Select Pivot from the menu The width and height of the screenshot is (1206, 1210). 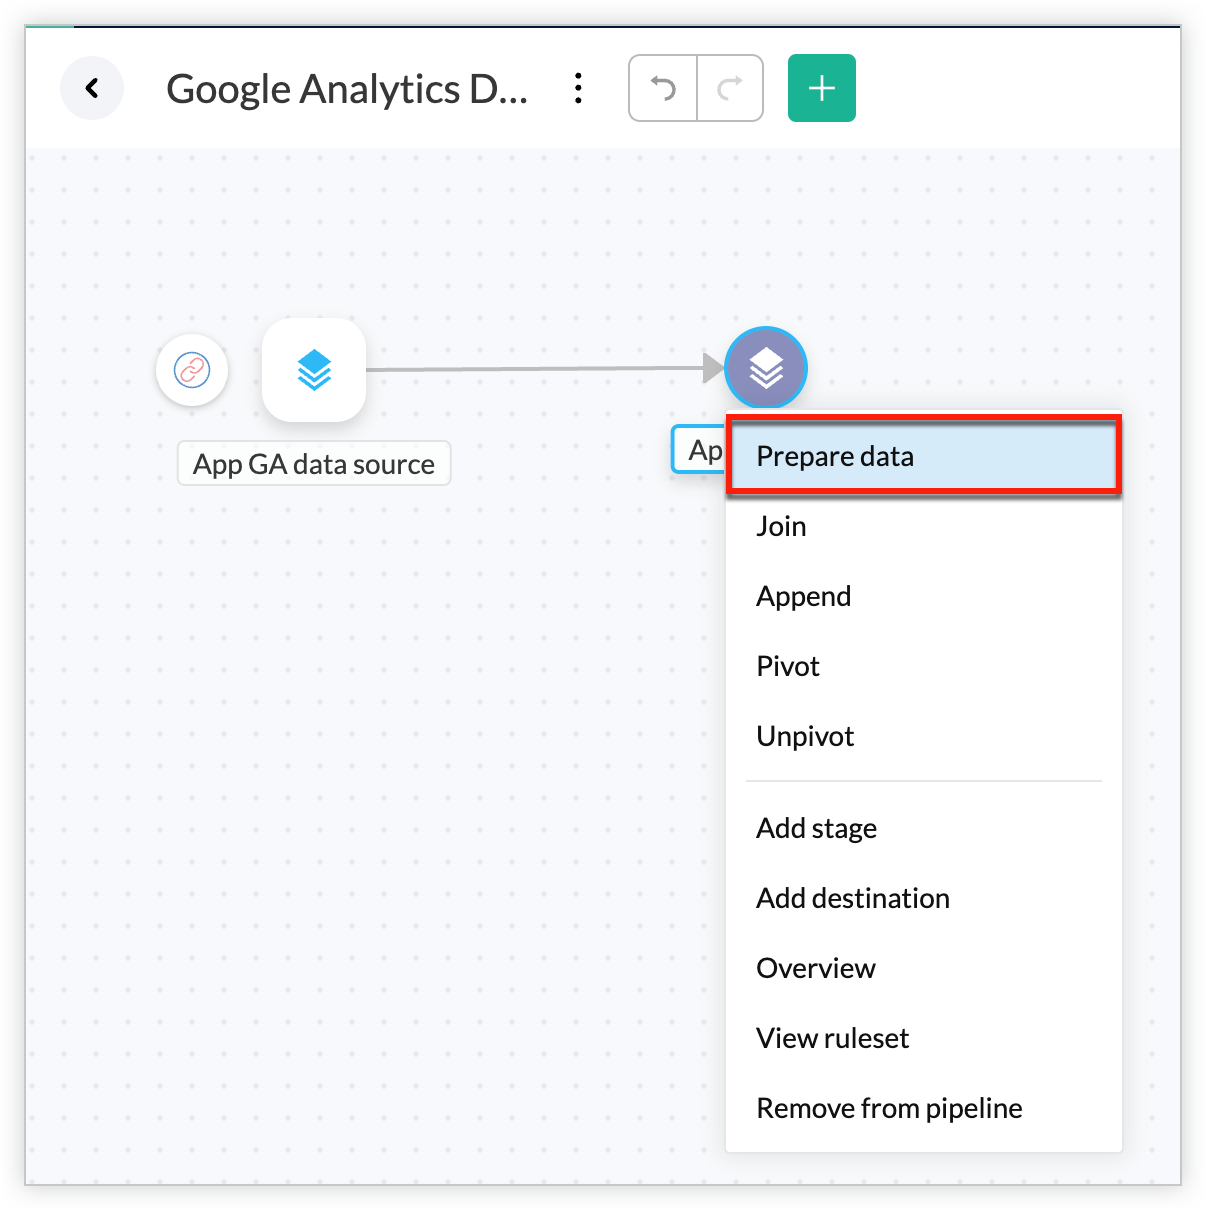coord(788,667)
